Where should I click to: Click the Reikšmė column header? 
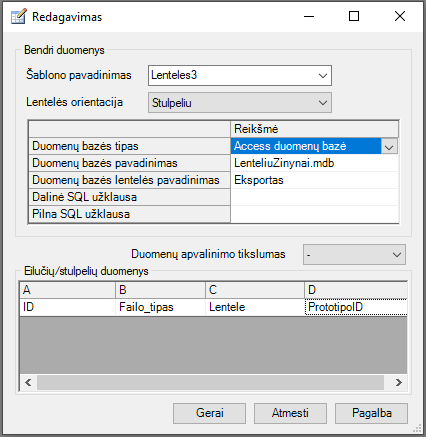pyautogui.click(x=314, y=129)
